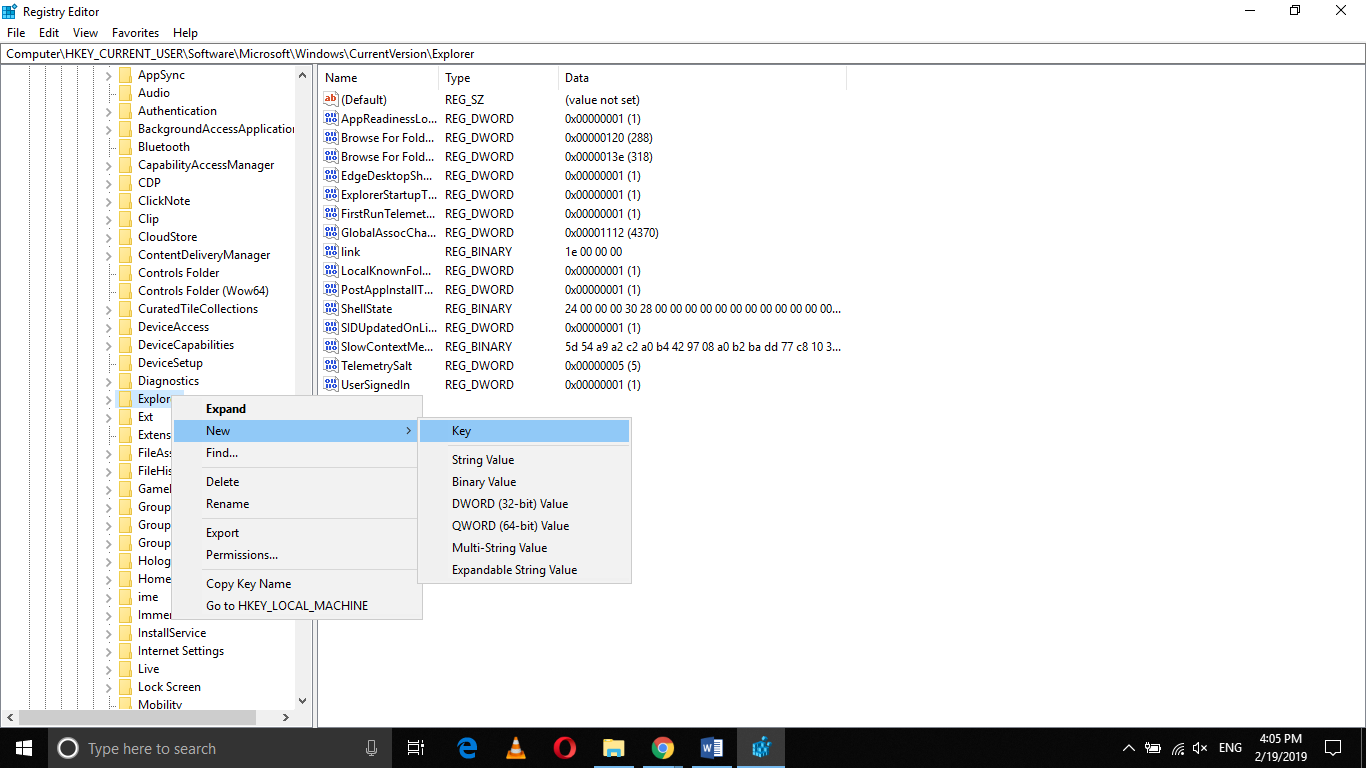Viewport: 1366px width, 768px height.
Task: Open File Explorer from the taskbar
Action: tap(614, 747)
